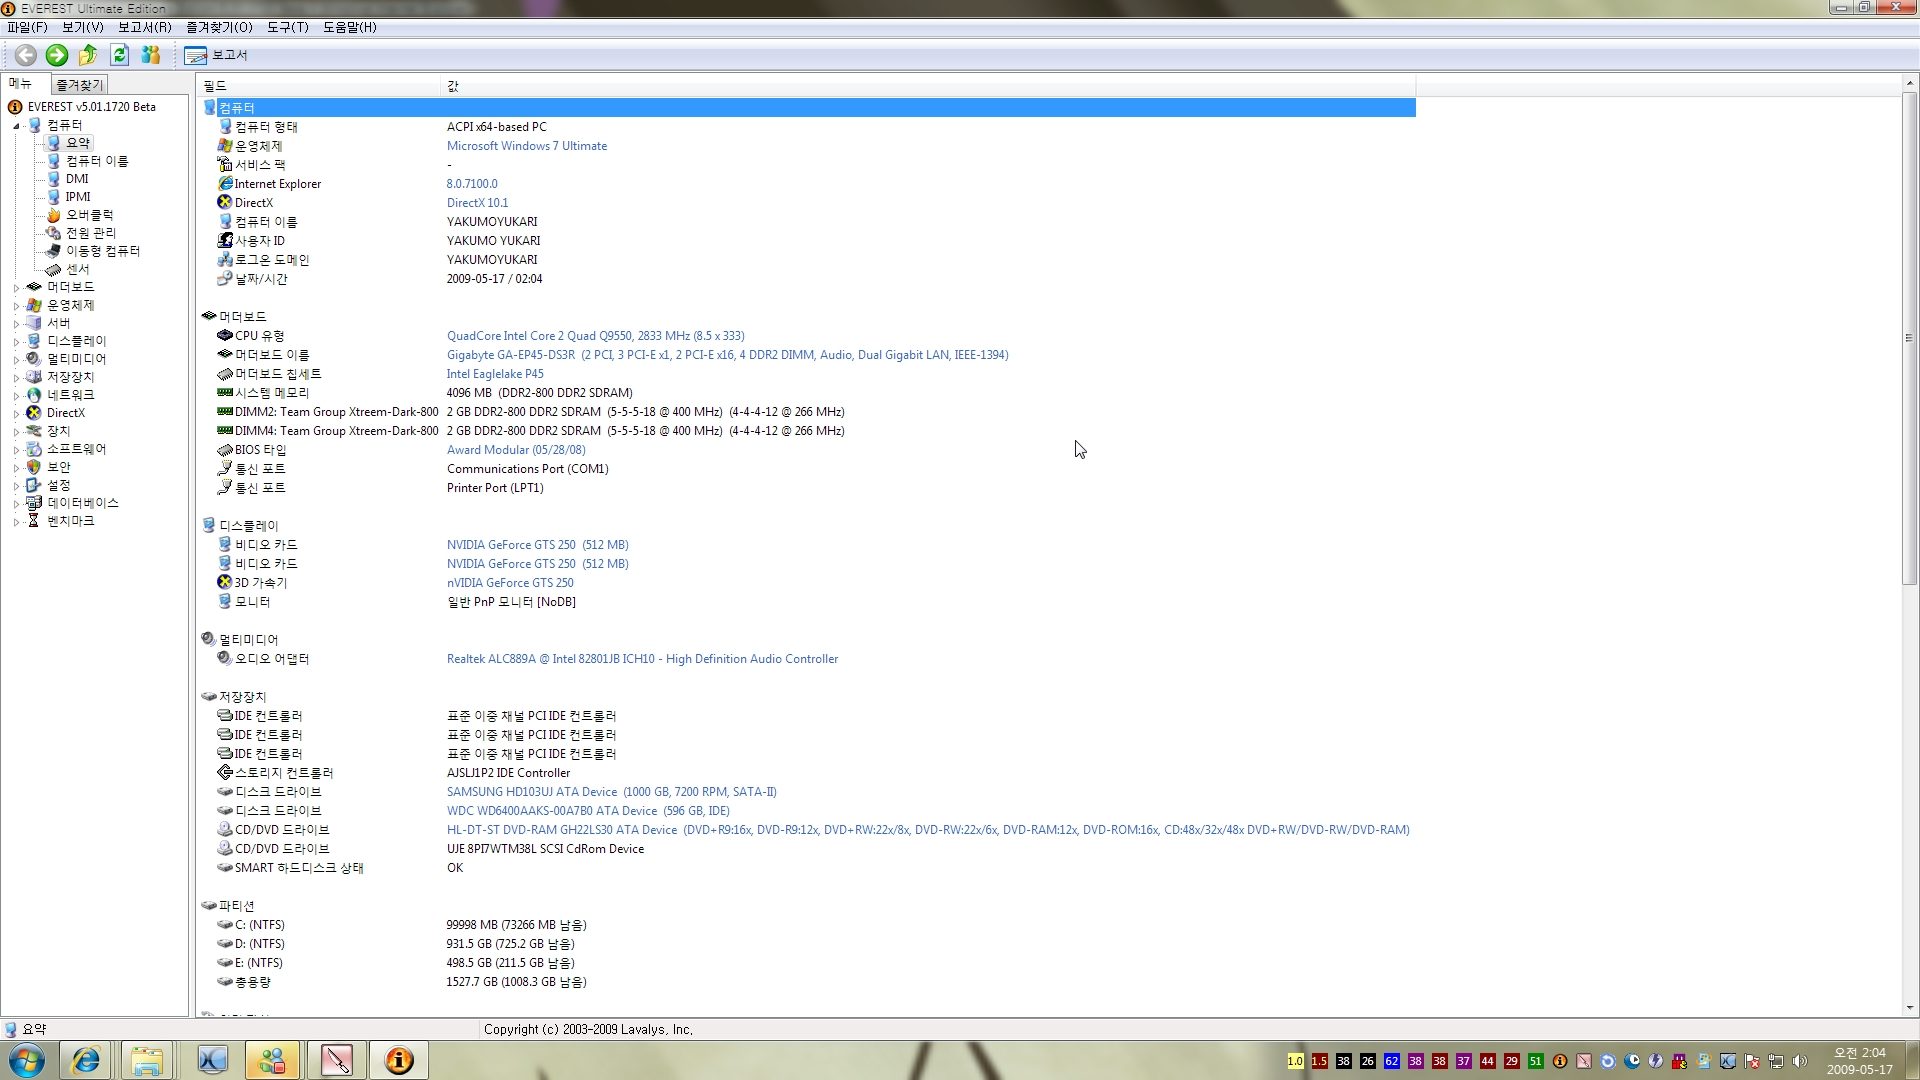Screen dimensions: 1920x1080
Task: Open the Realtek ALC889A audio controller link
Action: pyautogui.click(x=642, y=659)
